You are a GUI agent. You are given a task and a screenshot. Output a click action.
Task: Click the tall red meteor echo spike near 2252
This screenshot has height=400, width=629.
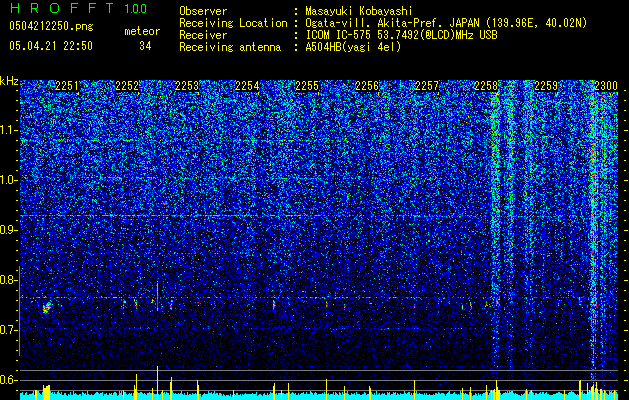point(157,296)
